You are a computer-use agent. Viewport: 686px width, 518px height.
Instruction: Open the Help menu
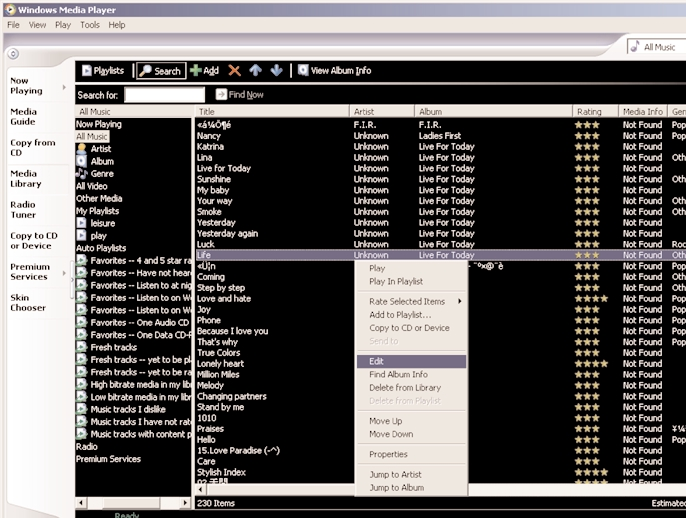coord(116,25)
